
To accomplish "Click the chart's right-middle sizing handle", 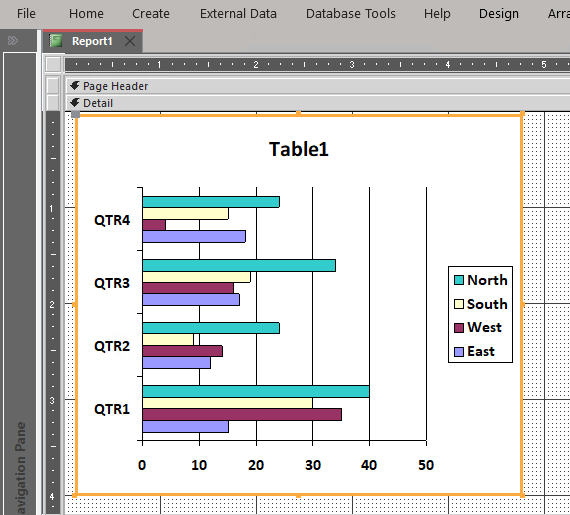I will 523,305.
